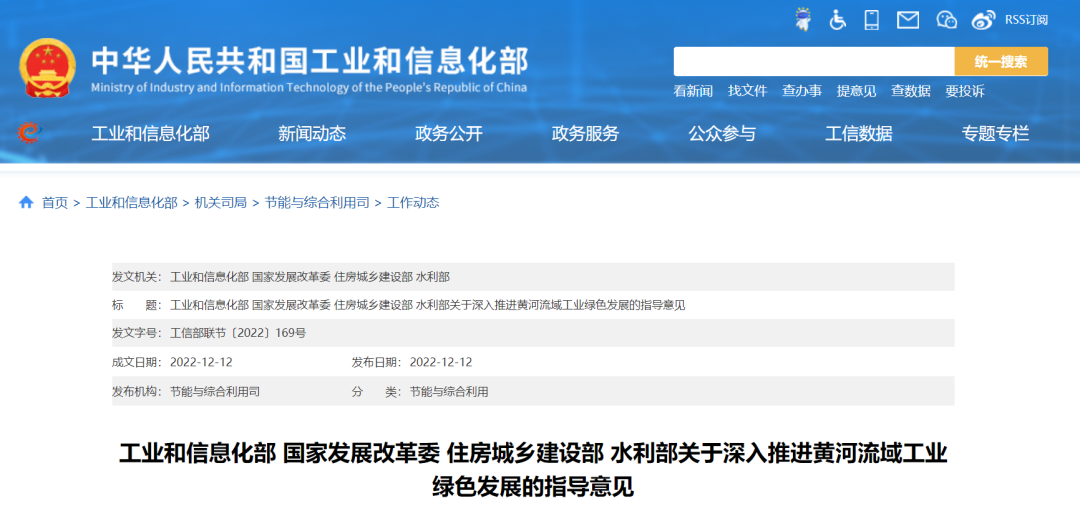The width and height of the screenshot is (1080, 516).
Task: Click 节能与综合利用司 in the breadcrumb
Action: pos(317,202)
